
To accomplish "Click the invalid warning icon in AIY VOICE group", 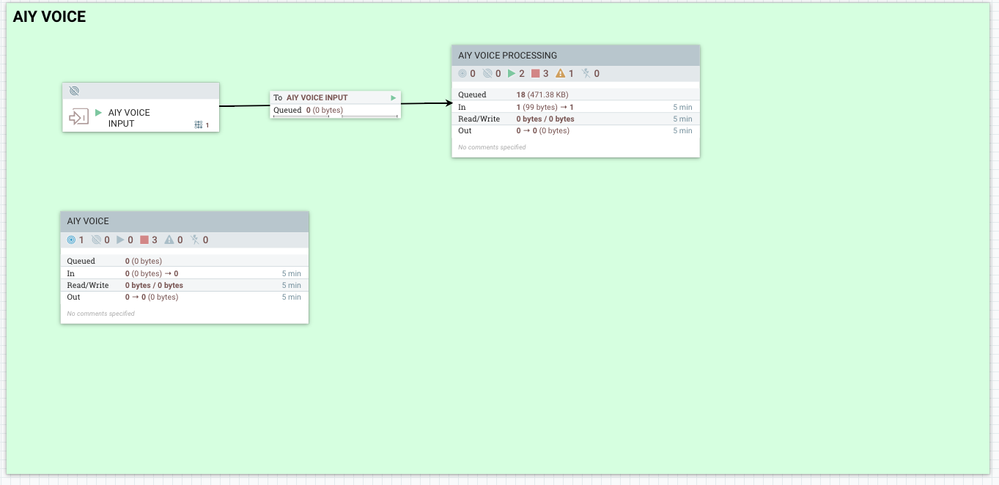I will [x=169, y=240].
